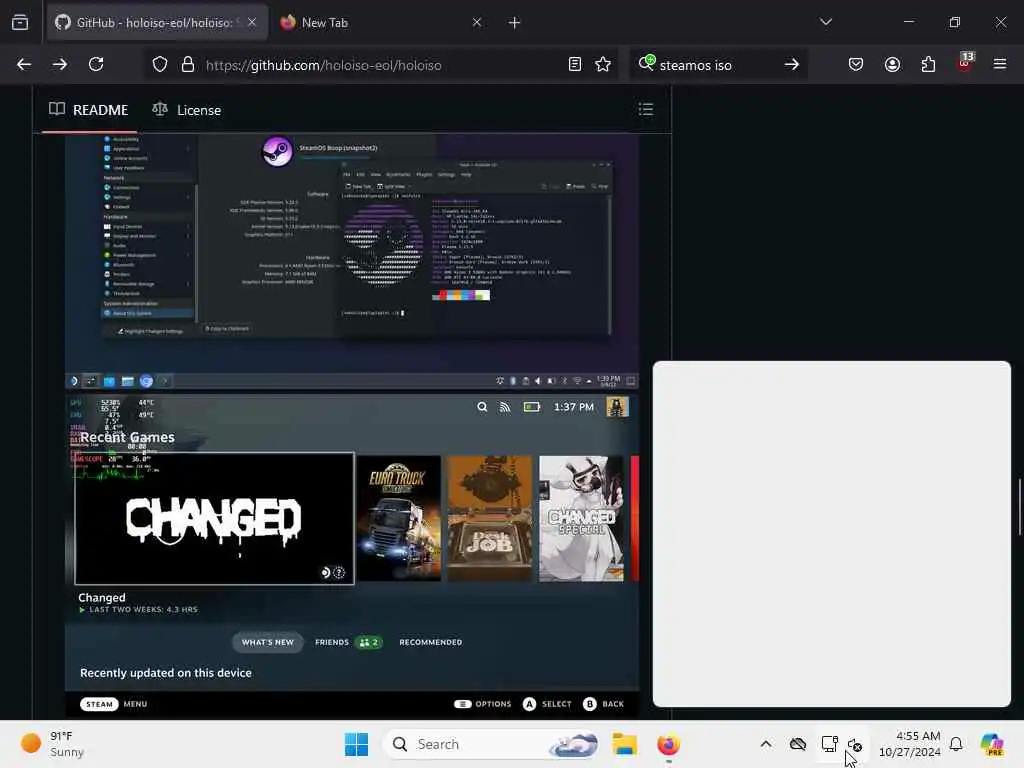
Task: Reload the current GitHub page
Action: pyautogui.click(x=96, y=64)
